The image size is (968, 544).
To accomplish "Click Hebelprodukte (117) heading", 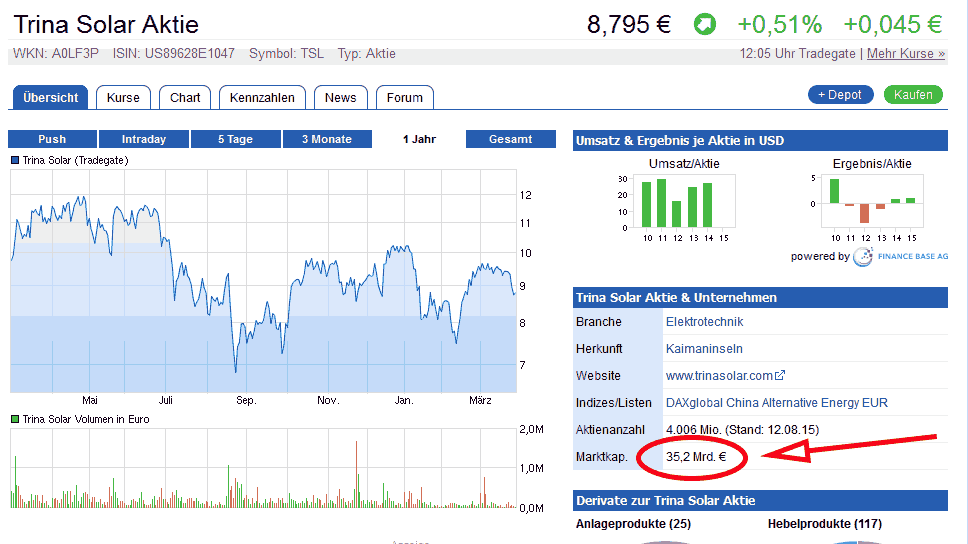I will [825, 524].
